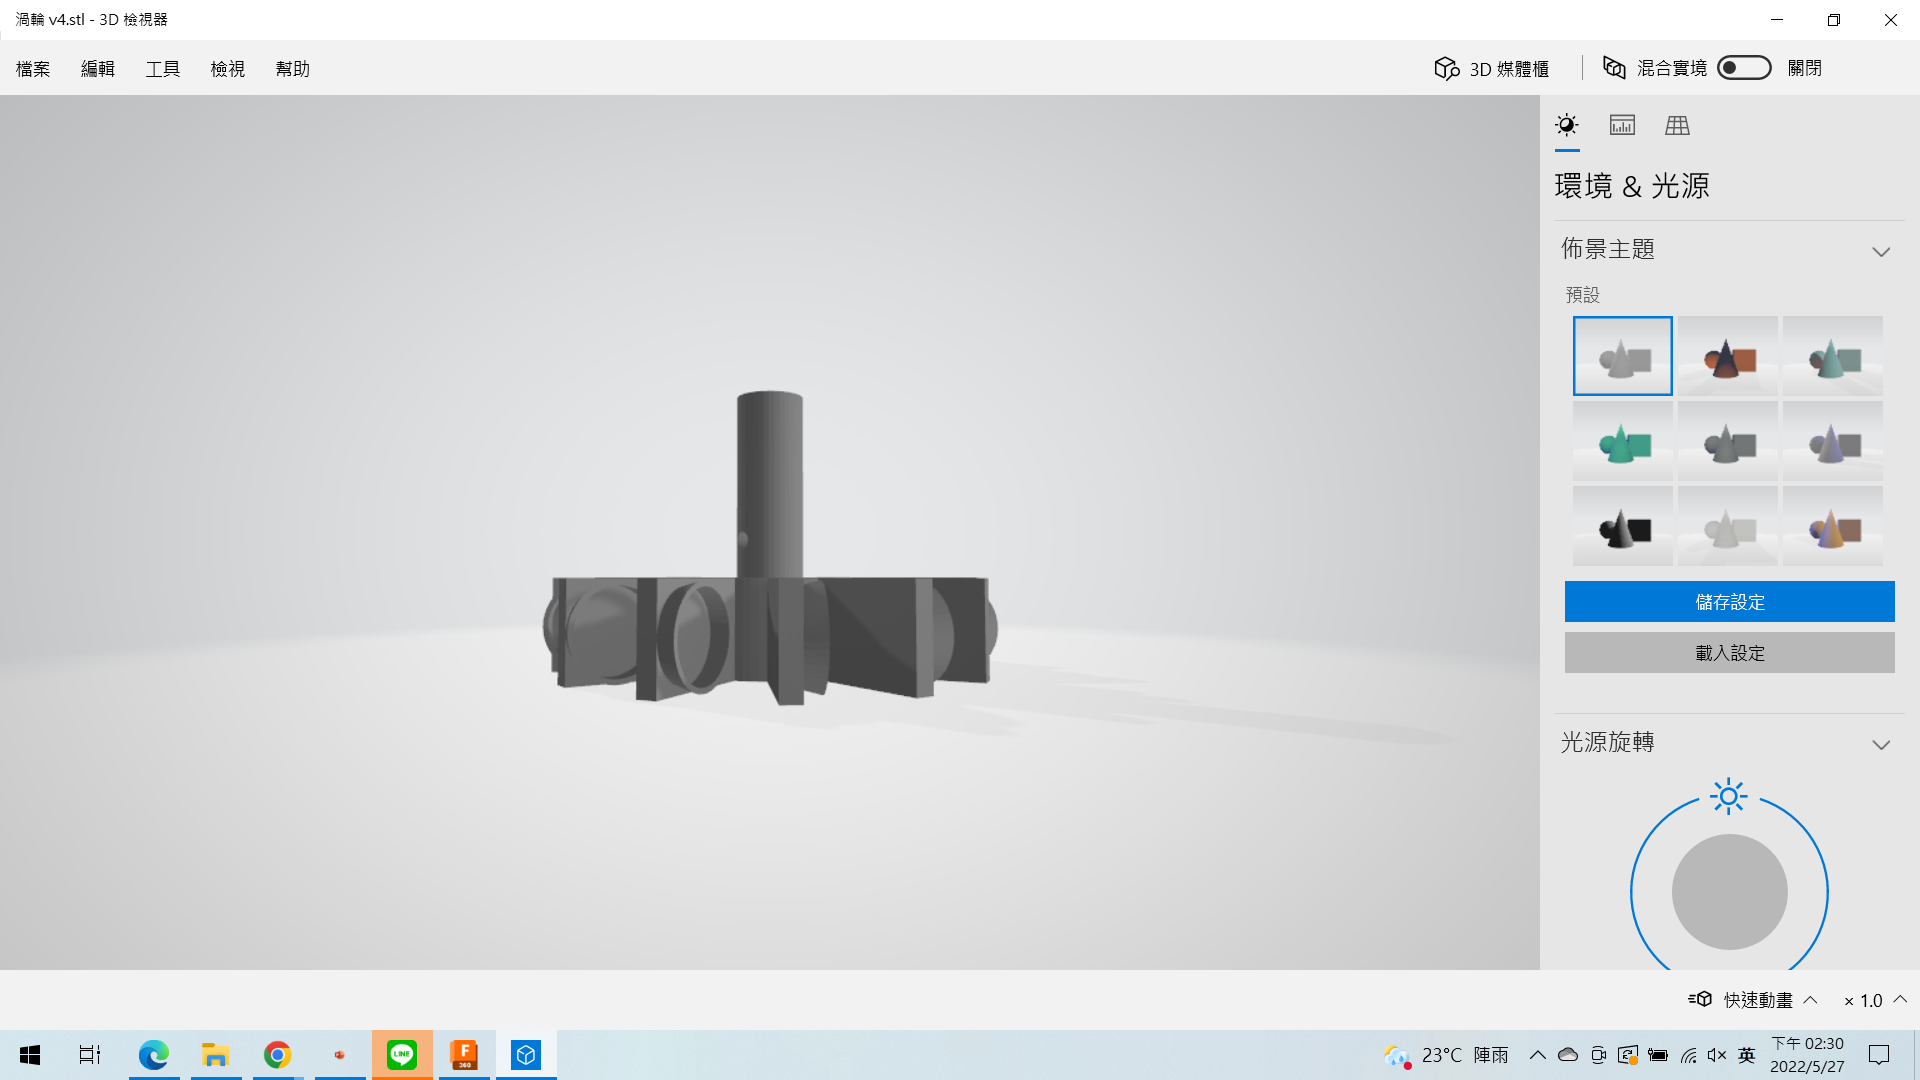This screenshot has width=1920, height=1080.
Task: Click the 快速動畫 animation icon
Action: point(1700,999)
